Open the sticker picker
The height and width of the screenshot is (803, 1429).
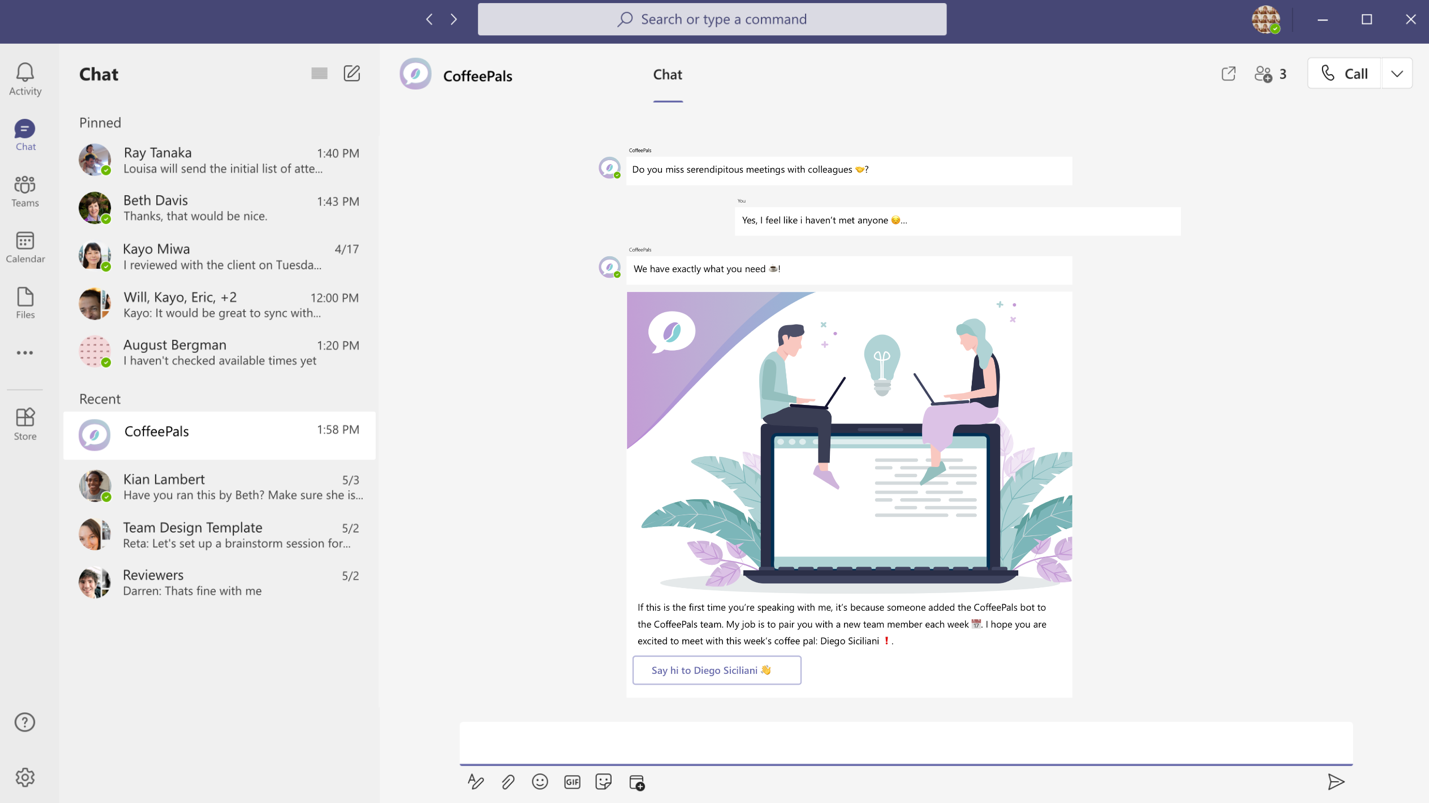[604, 782]
